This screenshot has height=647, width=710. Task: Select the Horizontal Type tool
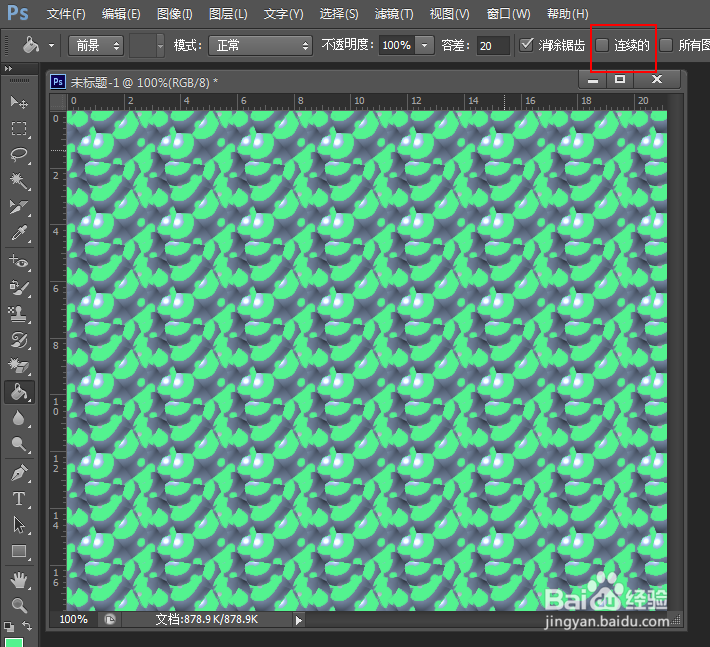pos(19,499)
